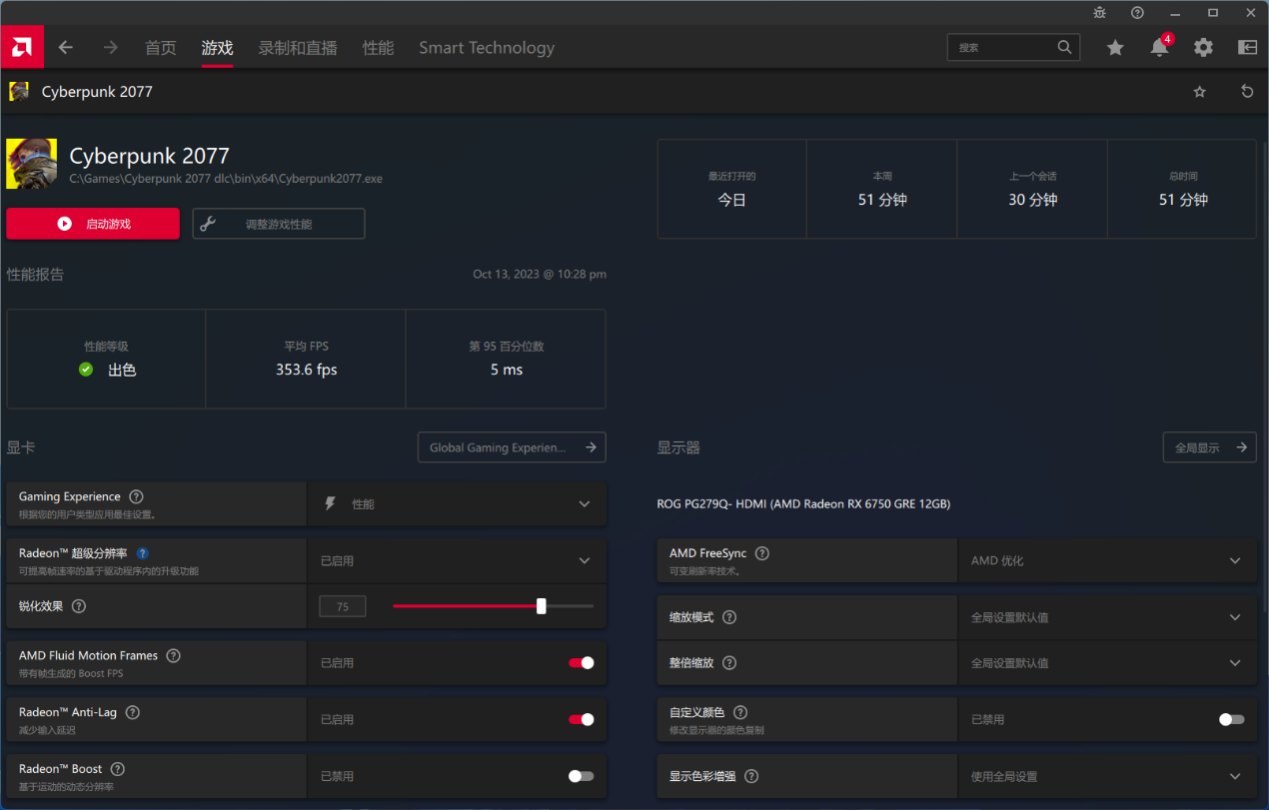The height and width of the screenshot is (810, 1269).
Task: Click the Cyberpunk2077.exe file path
Action: (226, 179)
